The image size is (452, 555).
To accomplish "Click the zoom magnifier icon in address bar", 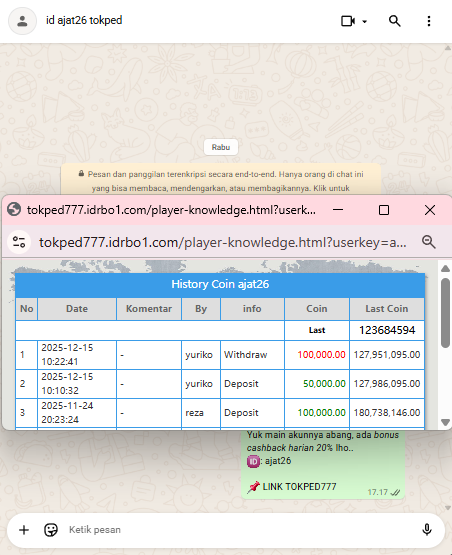I will coord(428,242).
